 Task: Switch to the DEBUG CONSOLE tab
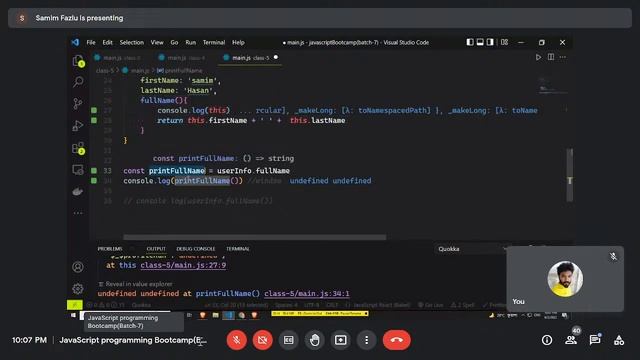point(196,249)
